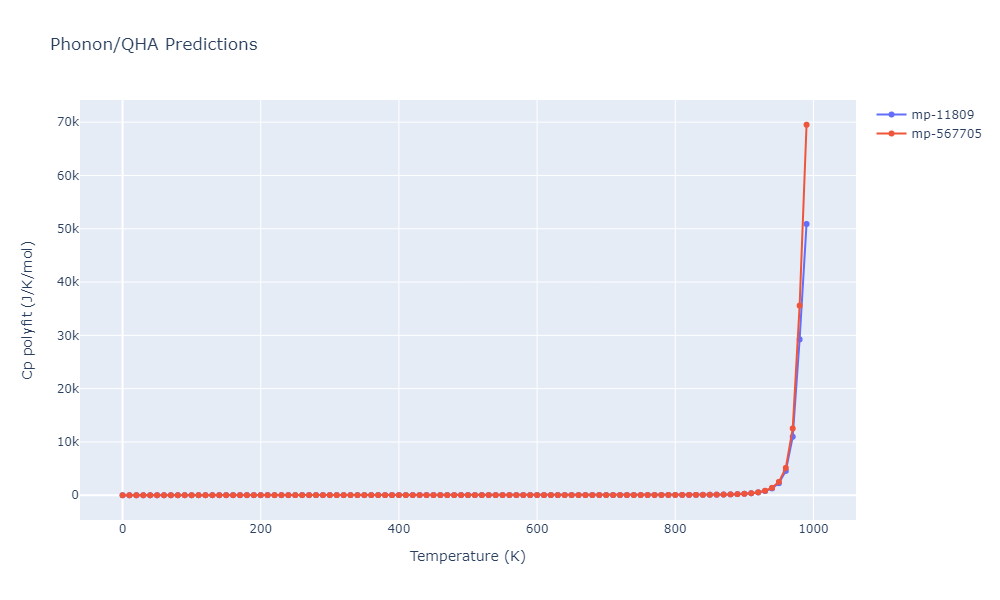
Task: Click the Phonon/QHA Predictions chart title
Action: (x=154, y=44)
